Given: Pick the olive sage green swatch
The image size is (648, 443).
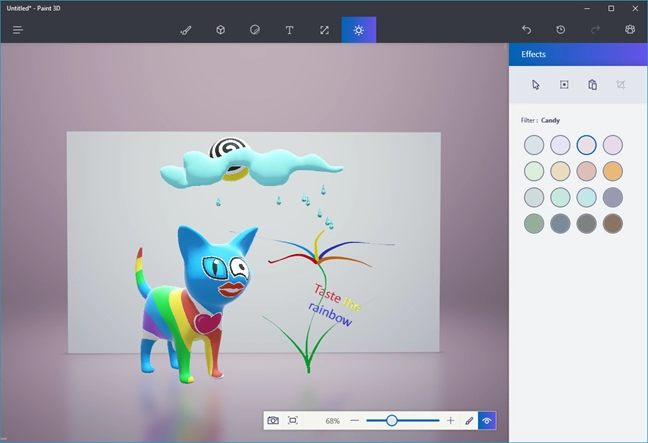Looking at the screenshot, I should point(534,224).
